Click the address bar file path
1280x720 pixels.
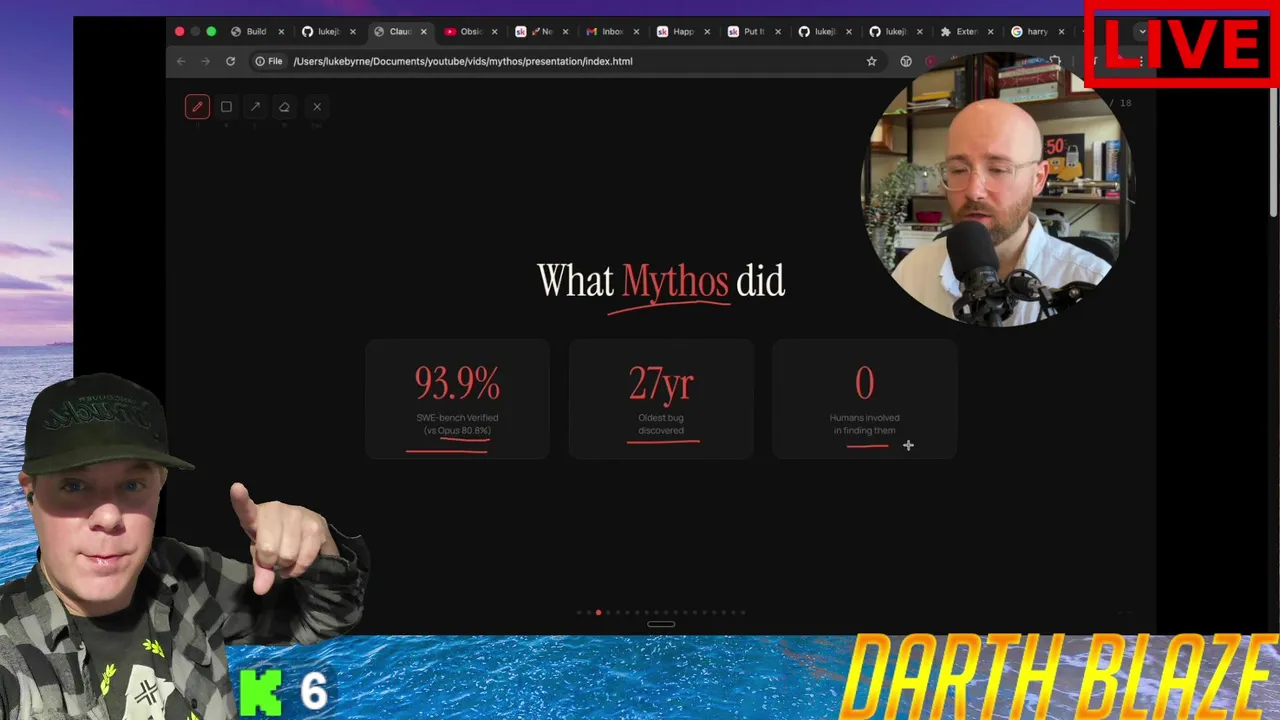click(463, 61)
